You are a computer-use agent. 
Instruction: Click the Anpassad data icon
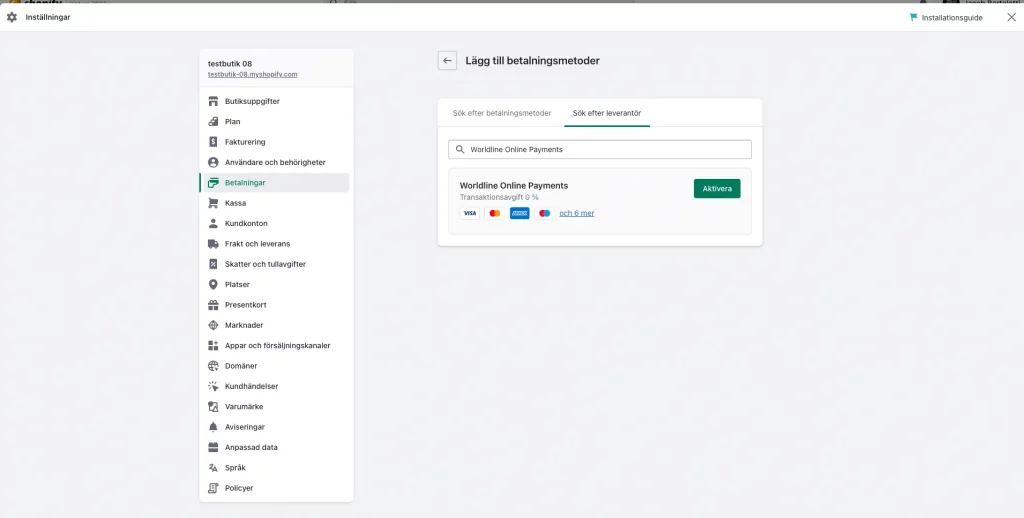pos(213,447)
